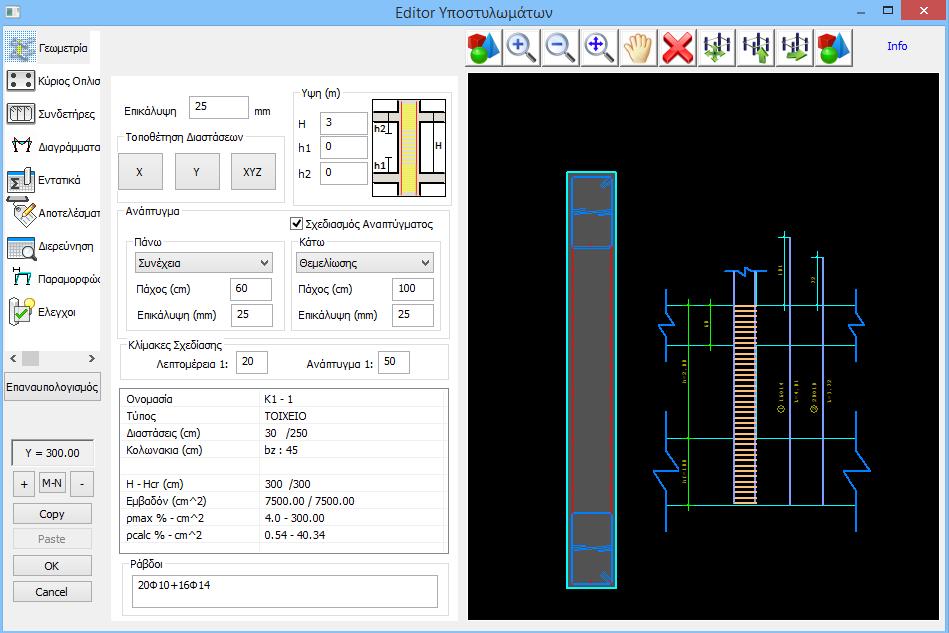The height and width of the screenshot is (633, 949).
Task: Click the Κάτω Επικάλυψη field
Action: 413,315
